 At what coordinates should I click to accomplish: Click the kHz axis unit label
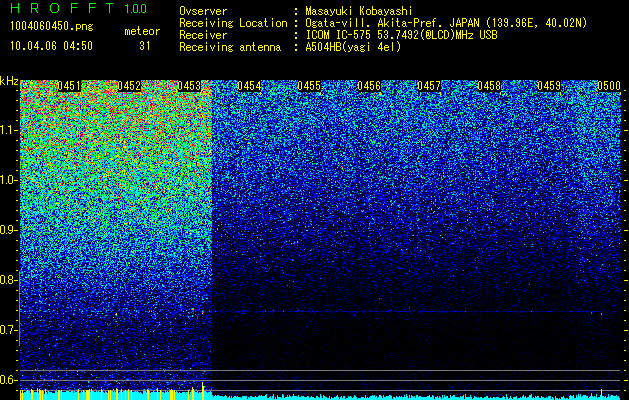pyautogui.click(x=9, y=81)
